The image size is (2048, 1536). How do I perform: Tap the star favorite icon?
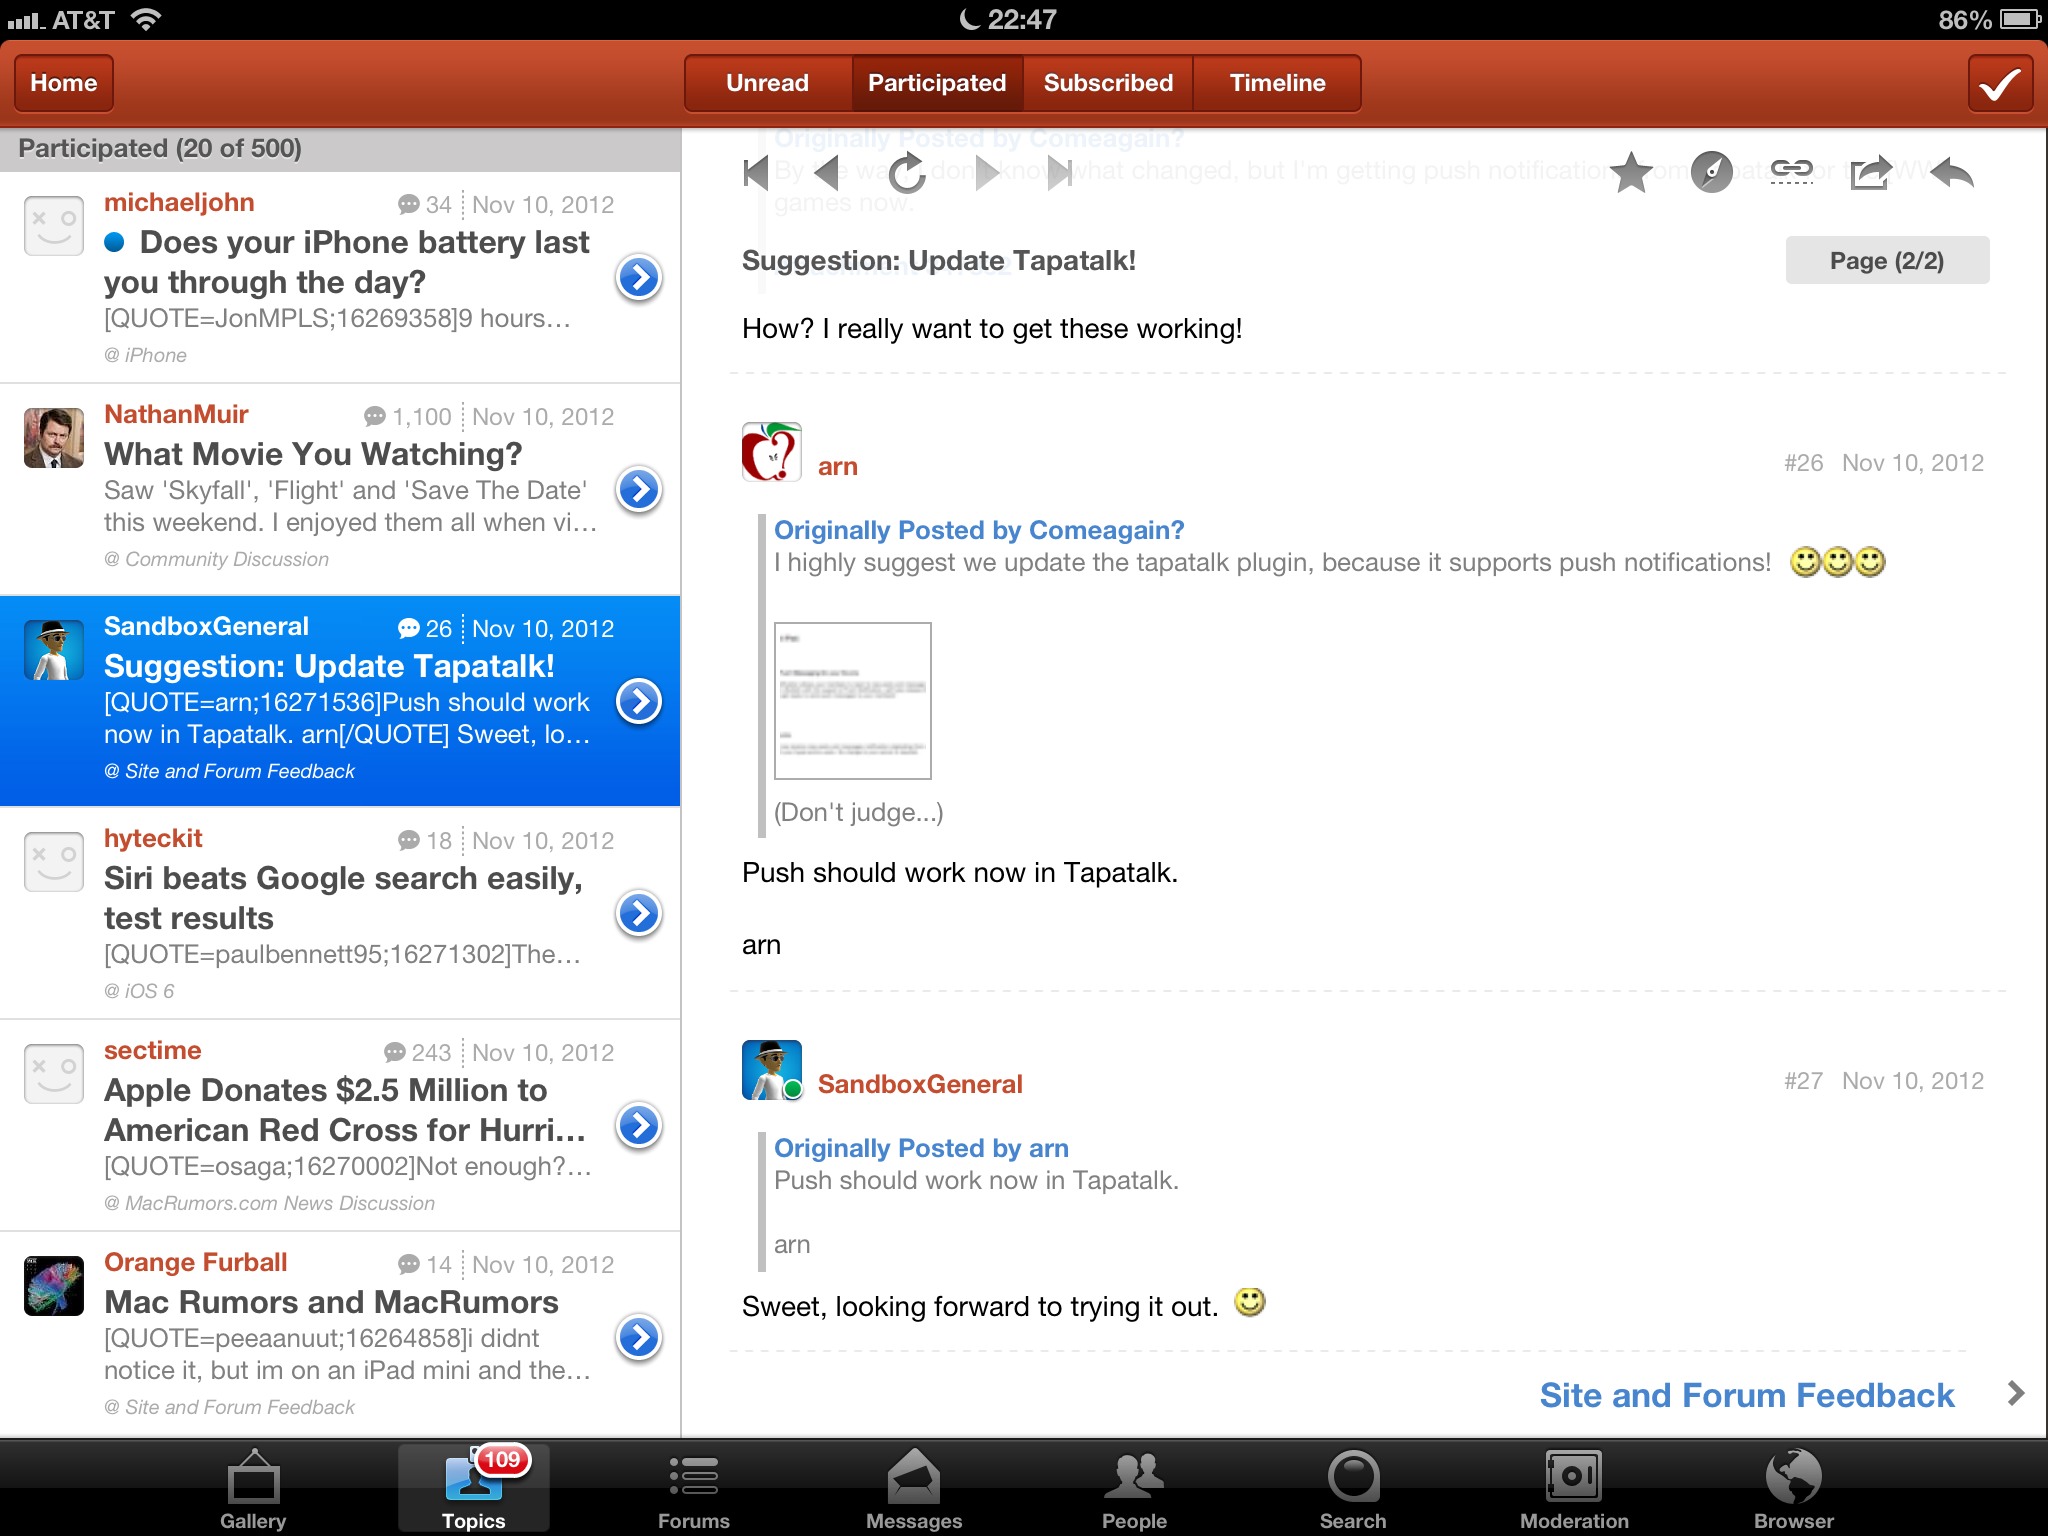click(x=1632, y=173)
